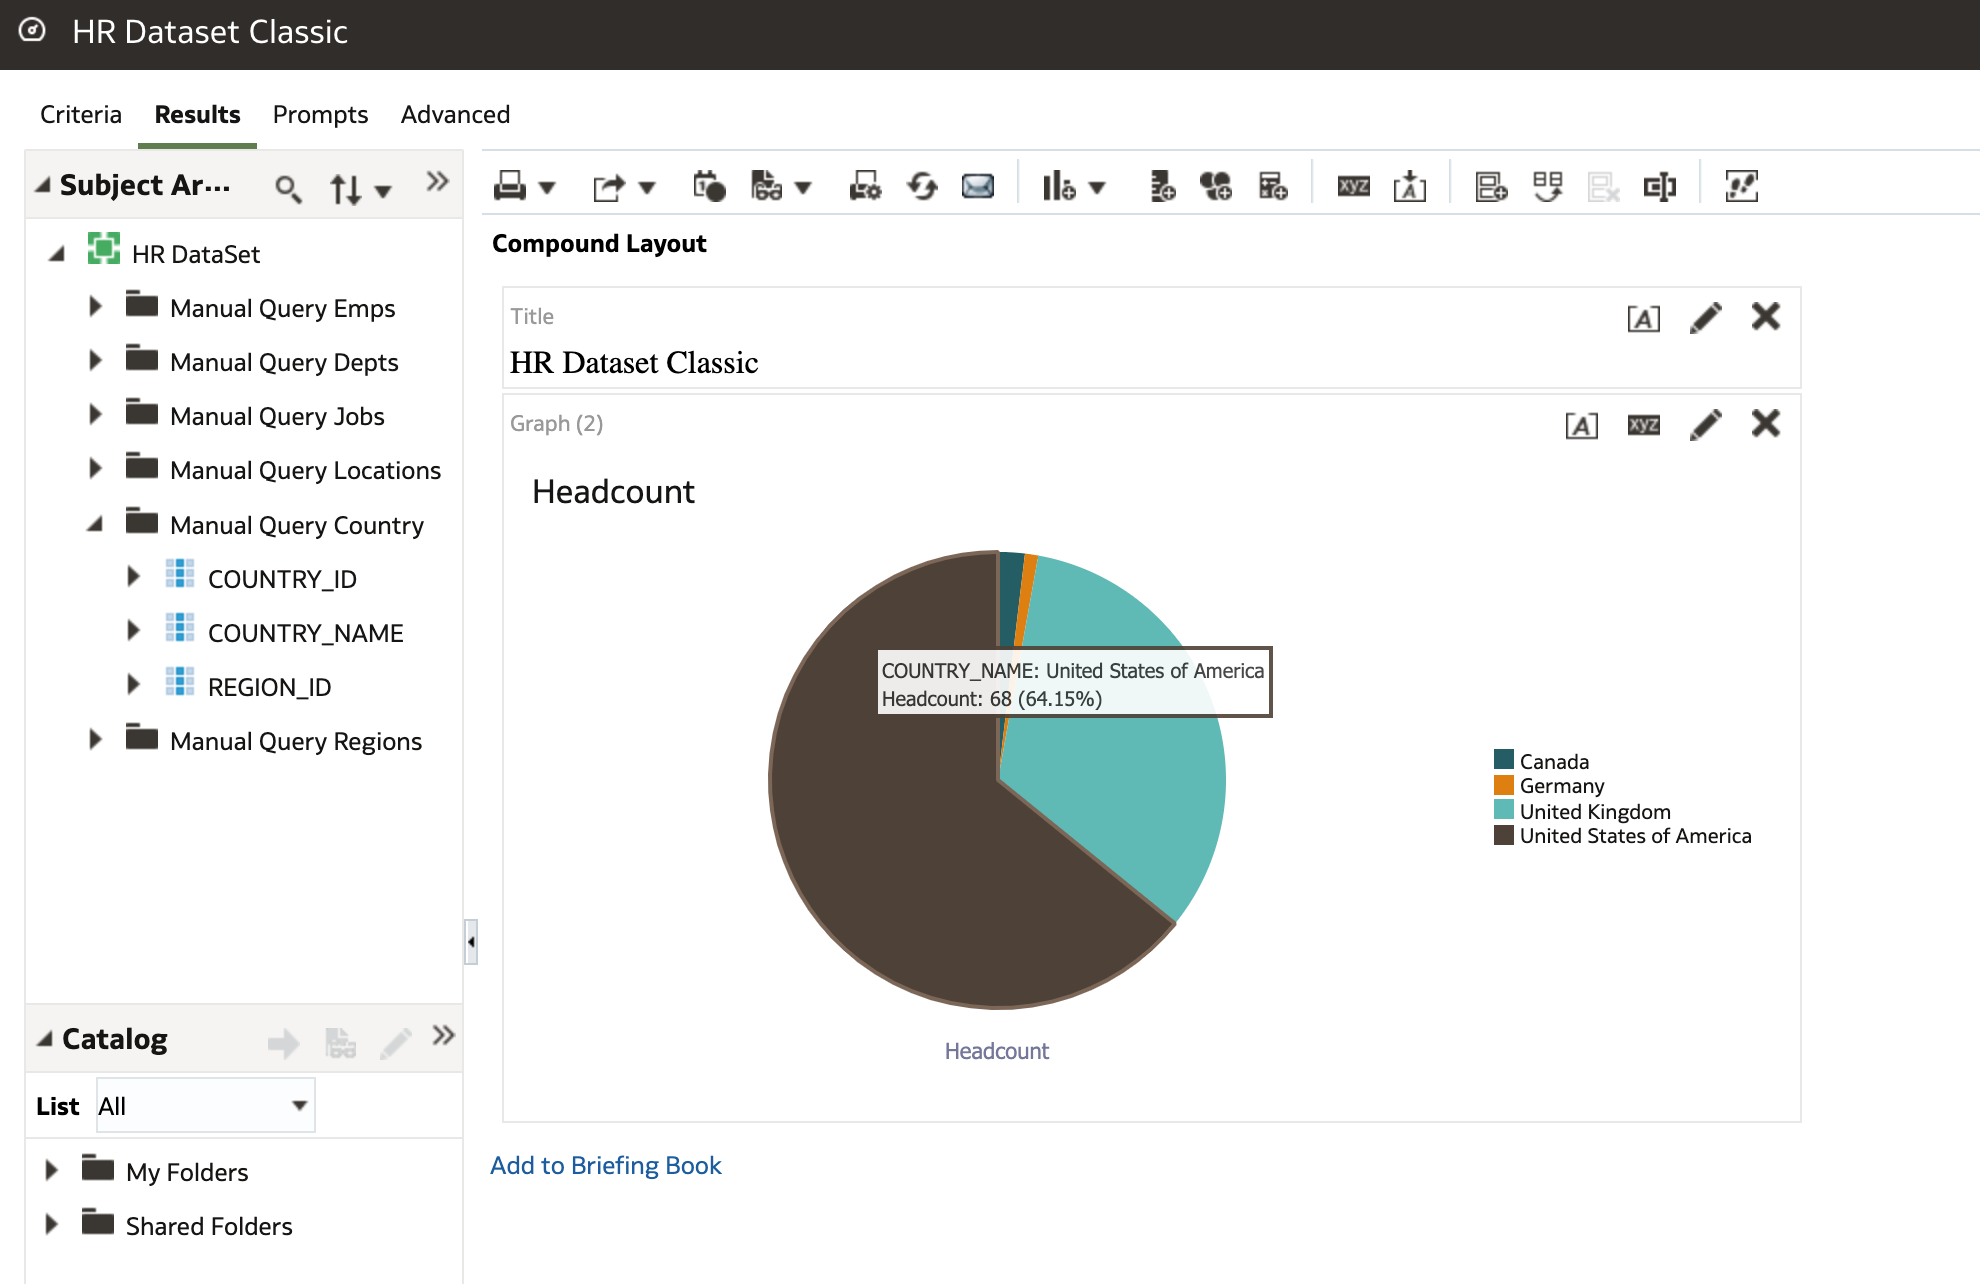Expand the Manual Query Regions folder
Image resolution: width=1980 pixels, height=1284 pixels.
point(96,739)
